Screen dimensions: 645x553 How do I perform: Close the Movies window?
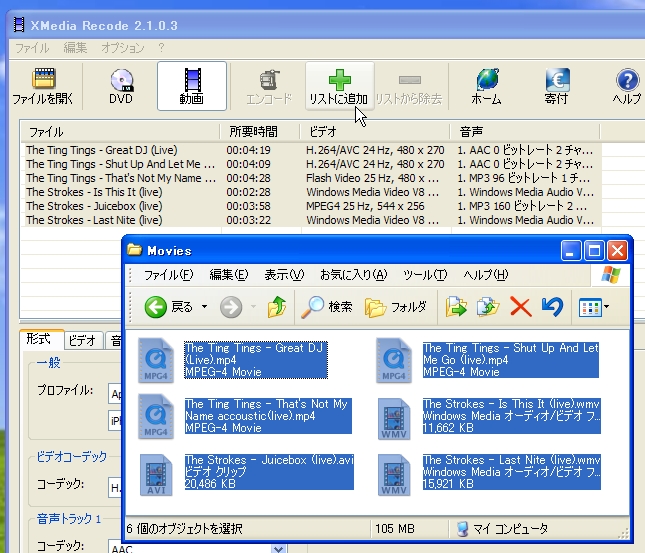(617, 250)
